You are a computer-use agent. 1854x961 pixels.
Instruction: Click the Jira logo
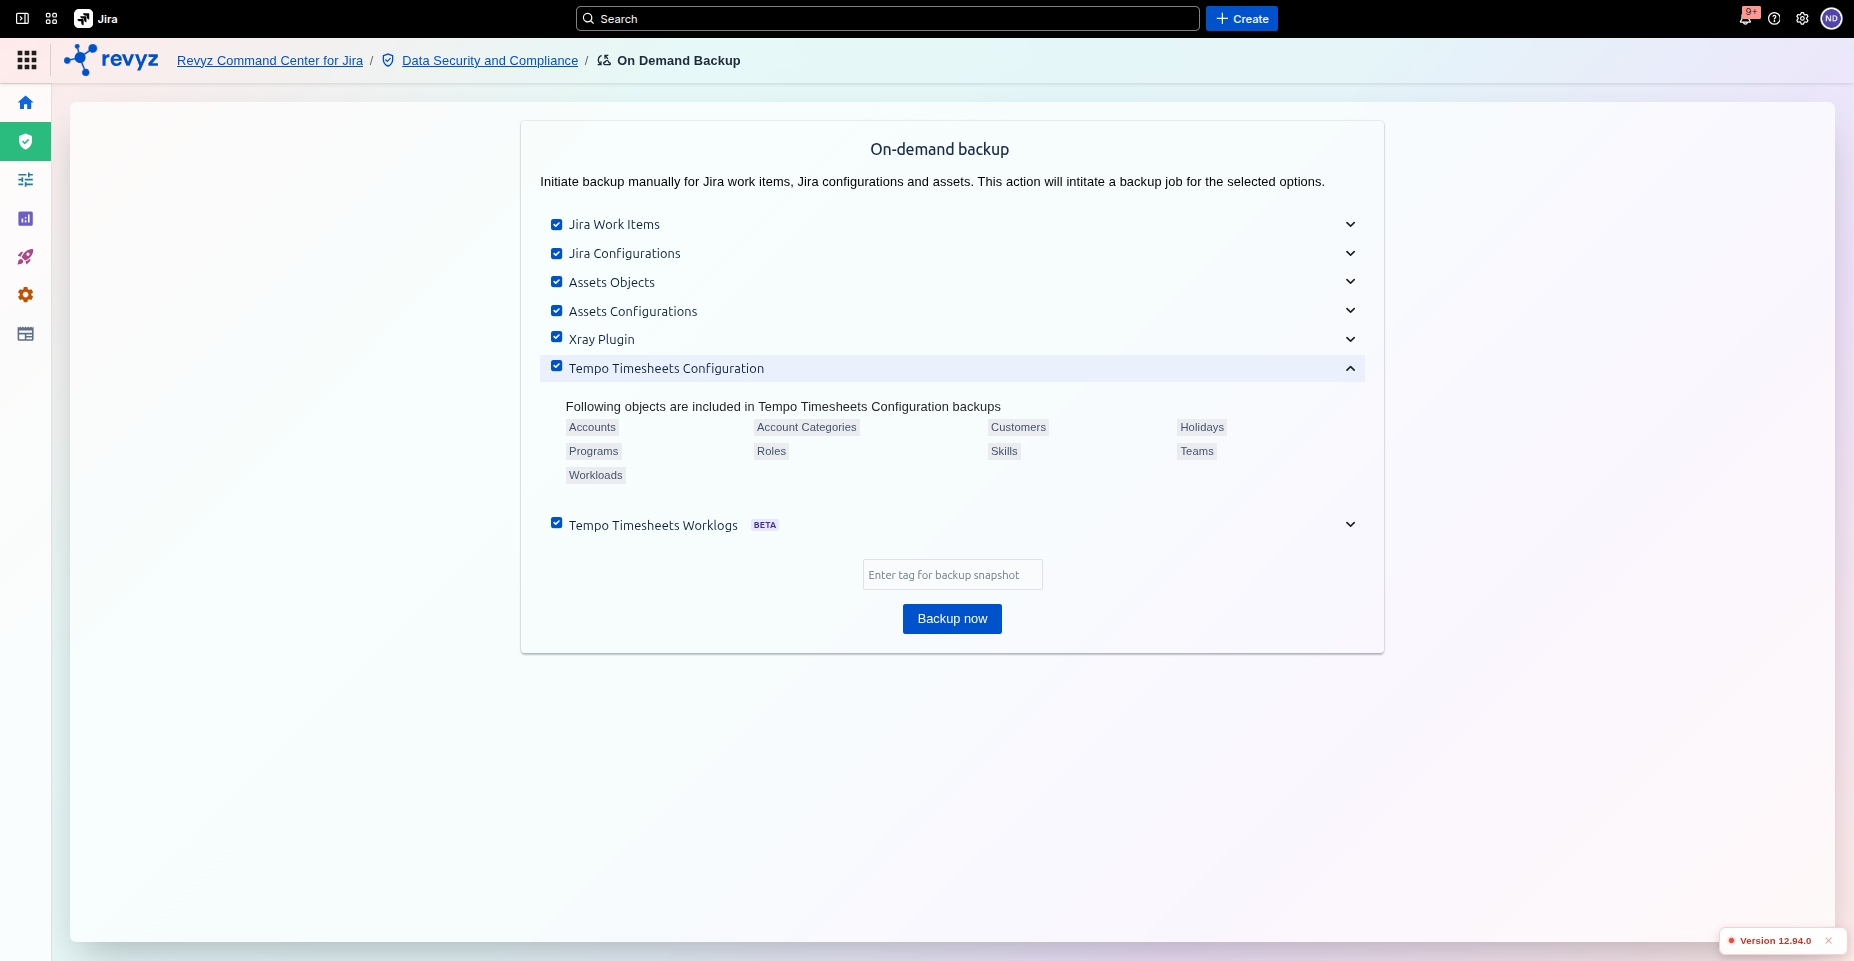pos(96,19)
